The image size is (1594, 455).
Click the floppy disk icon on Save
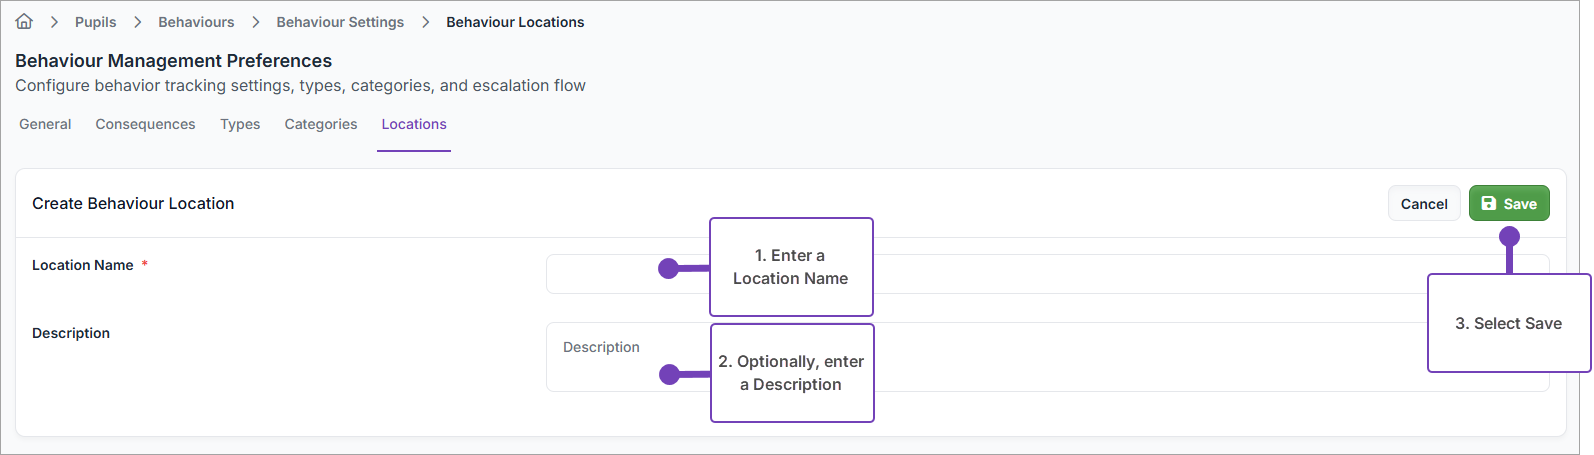(1489, 203)
